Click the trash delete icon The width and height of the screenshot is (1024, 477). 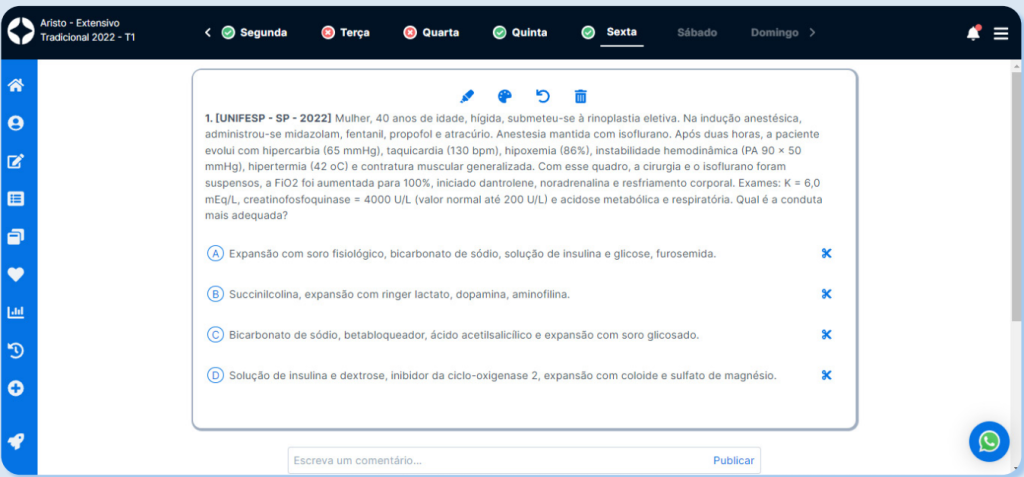coord(580,96)
